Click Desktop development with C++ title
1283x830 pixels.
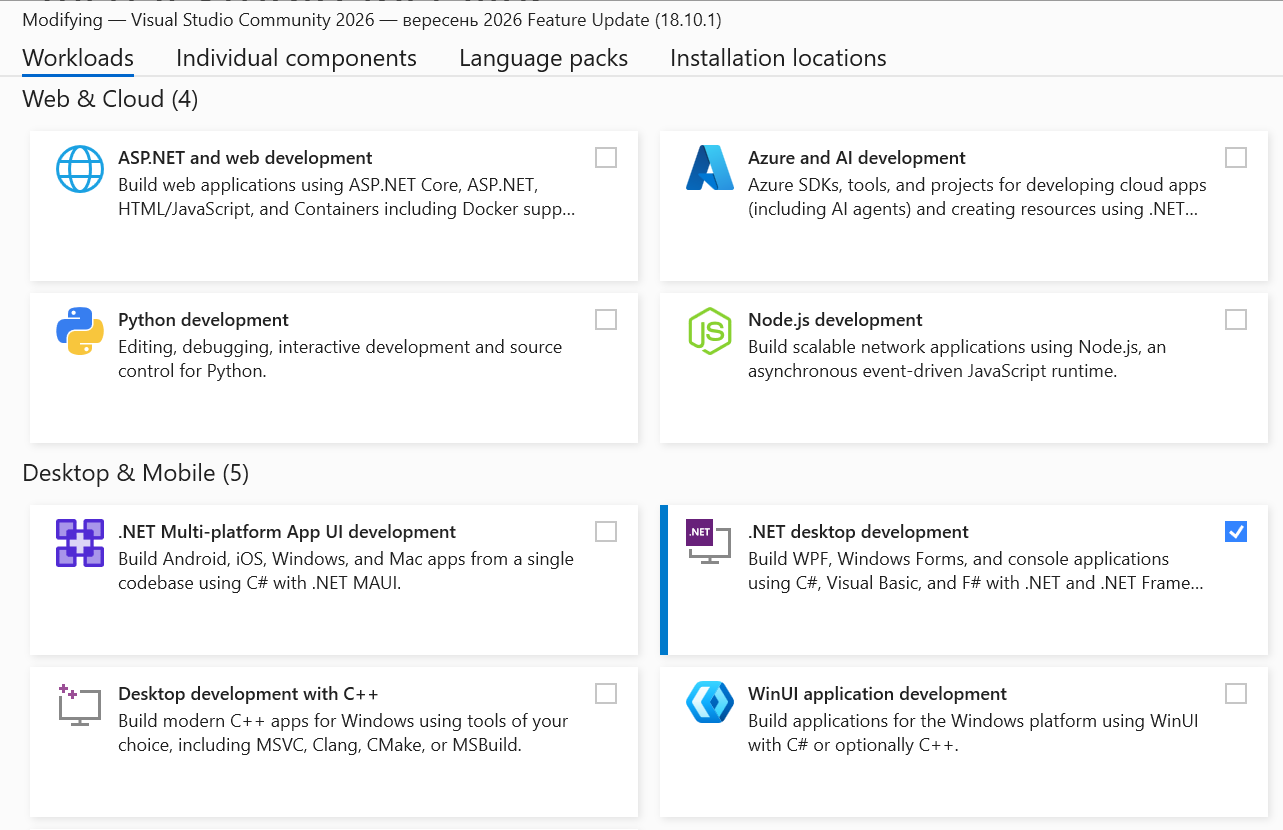coord(248,694)
